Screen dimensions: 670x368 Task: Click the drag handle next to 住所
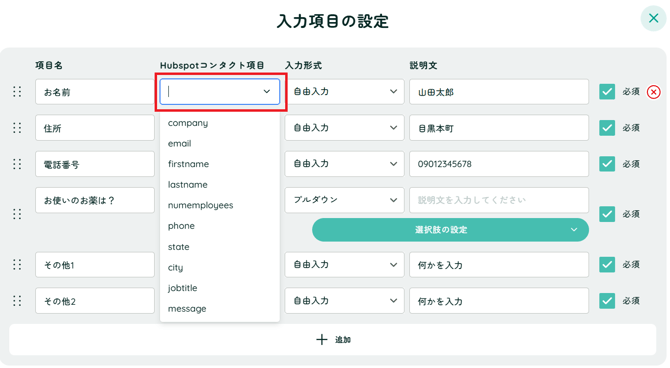pyautogui.click(x=17, y=128)
